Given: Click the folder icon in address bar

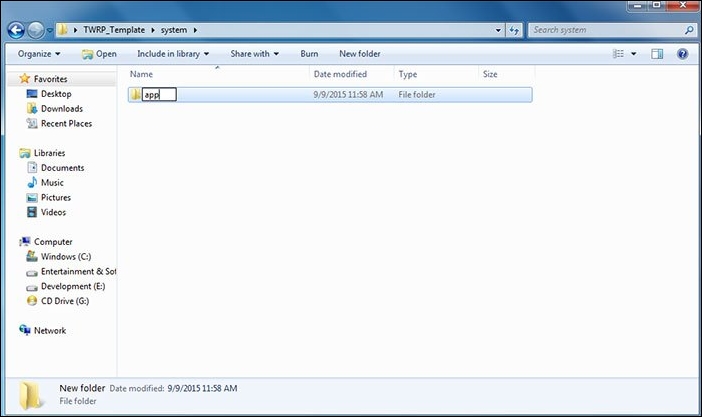Looking at the screenshot, I should pos(62,30).
